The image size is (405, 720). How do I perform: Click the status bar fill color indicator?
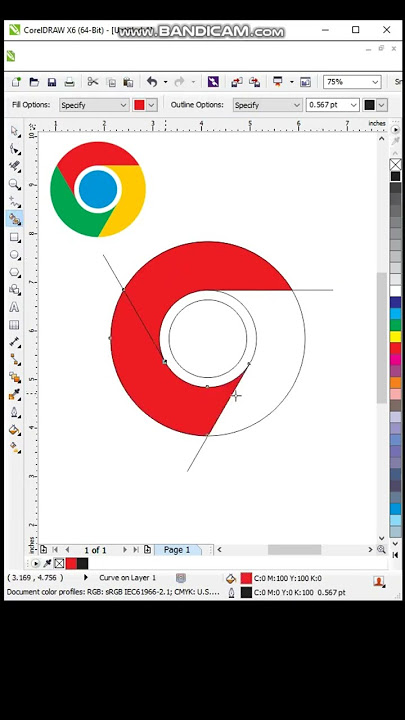(x=246, y=579)
